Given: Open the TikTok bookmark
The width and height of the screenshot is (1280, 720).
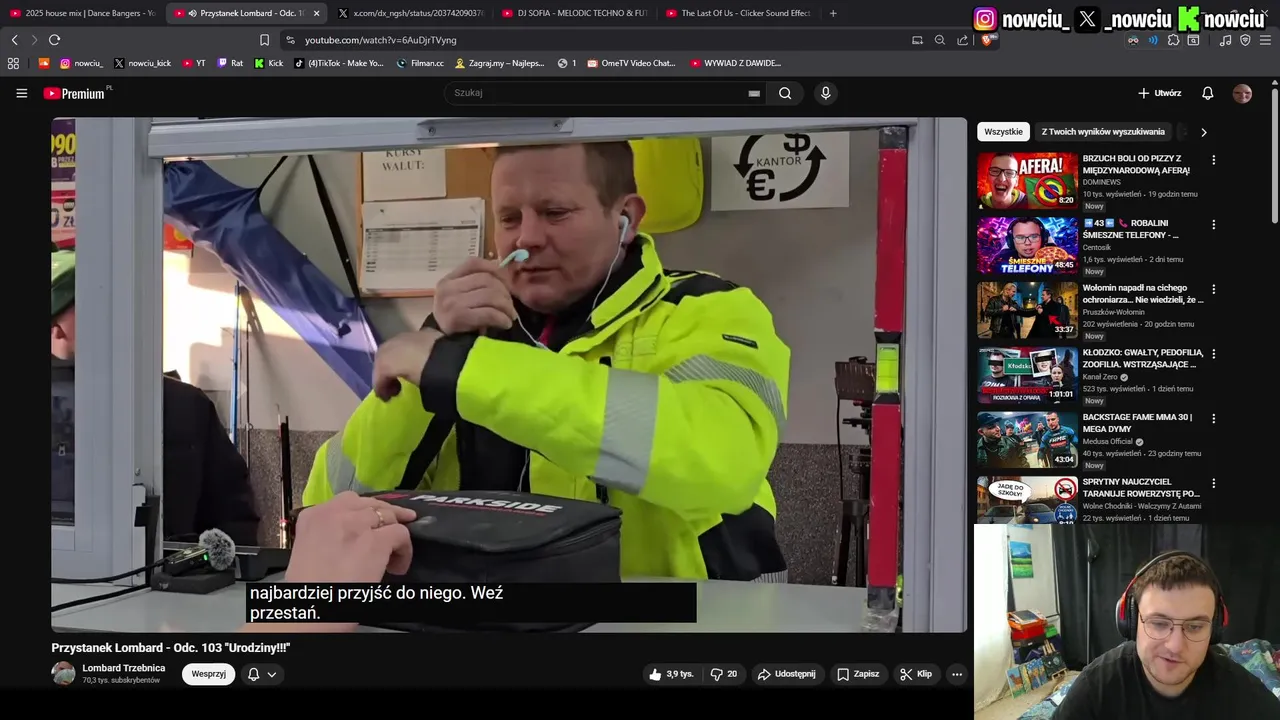Looking at the screenshot, I should [339, 63].
